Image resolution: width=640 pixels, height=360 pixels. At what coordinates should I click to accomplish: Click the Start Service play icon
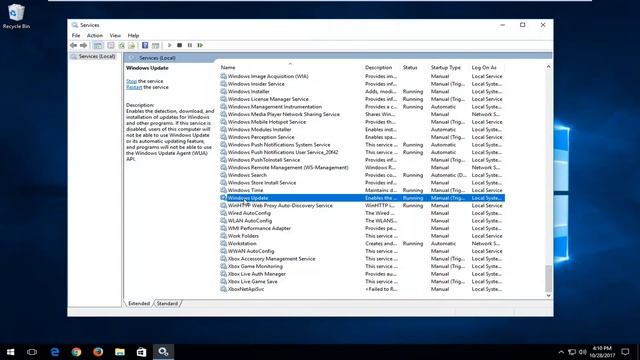(x=169, y=45)
